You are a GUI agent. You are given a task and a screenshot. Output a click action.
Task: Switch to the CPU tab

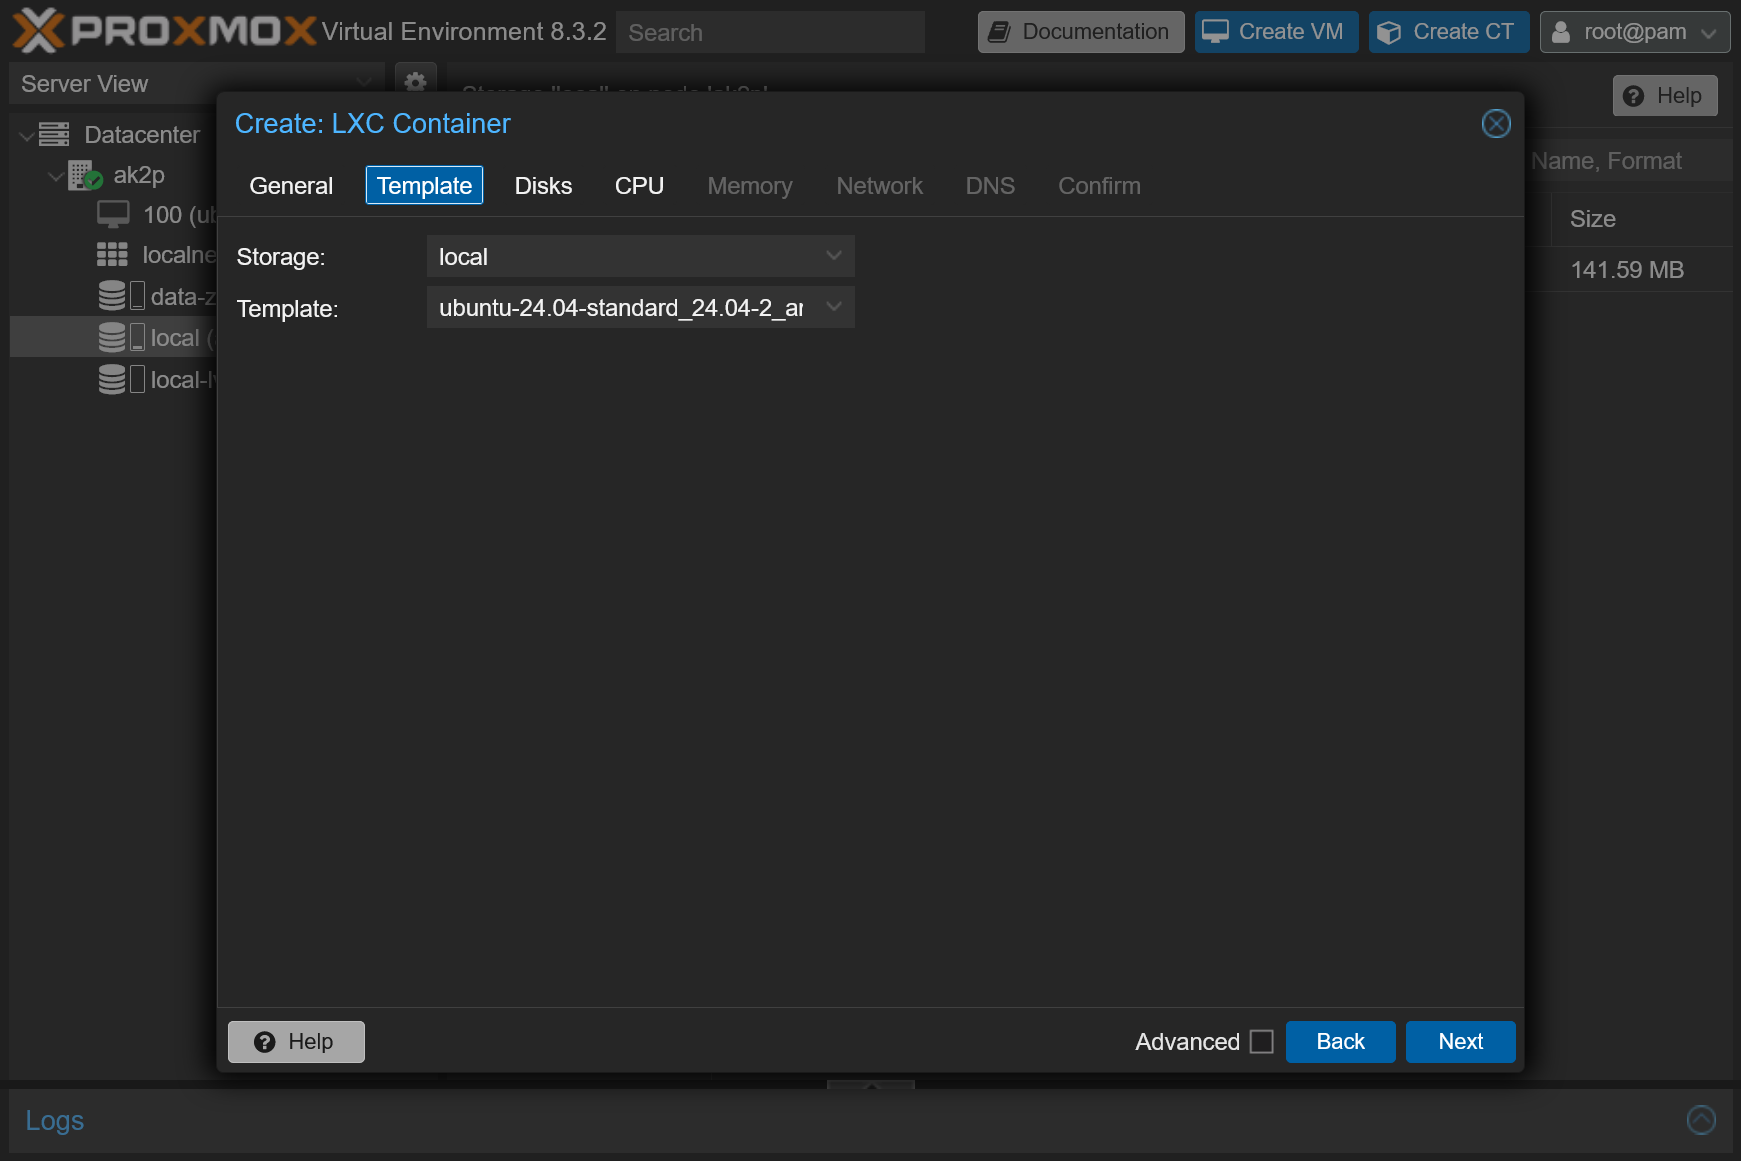[639, 186]
